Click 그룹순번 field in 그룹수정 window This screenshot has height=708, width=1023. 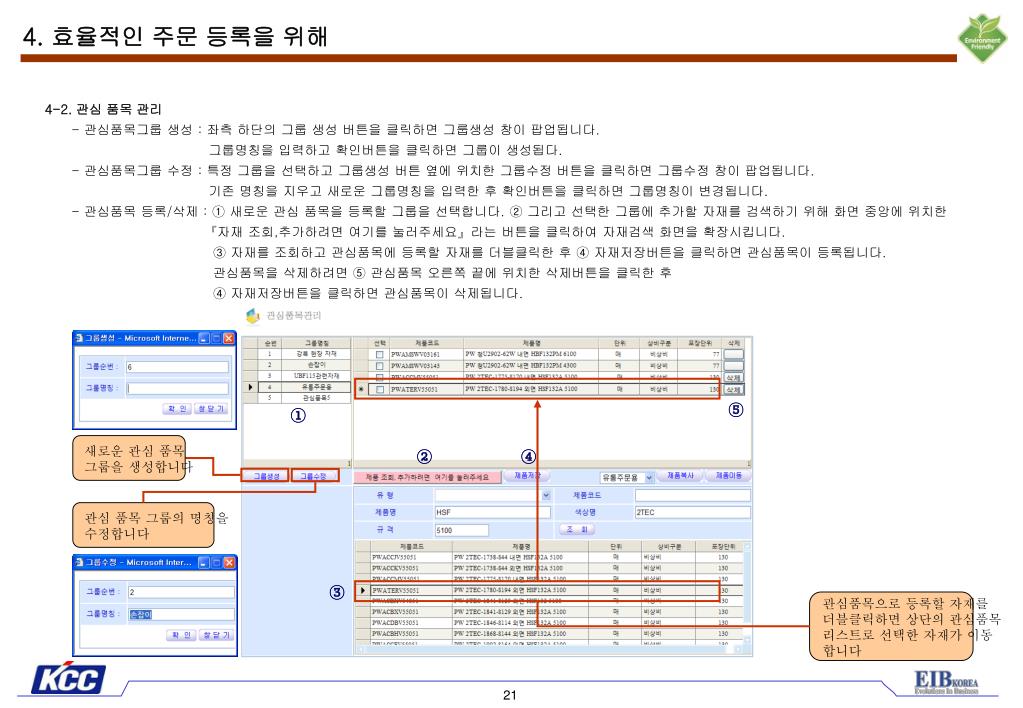click(x=181, y=592)
